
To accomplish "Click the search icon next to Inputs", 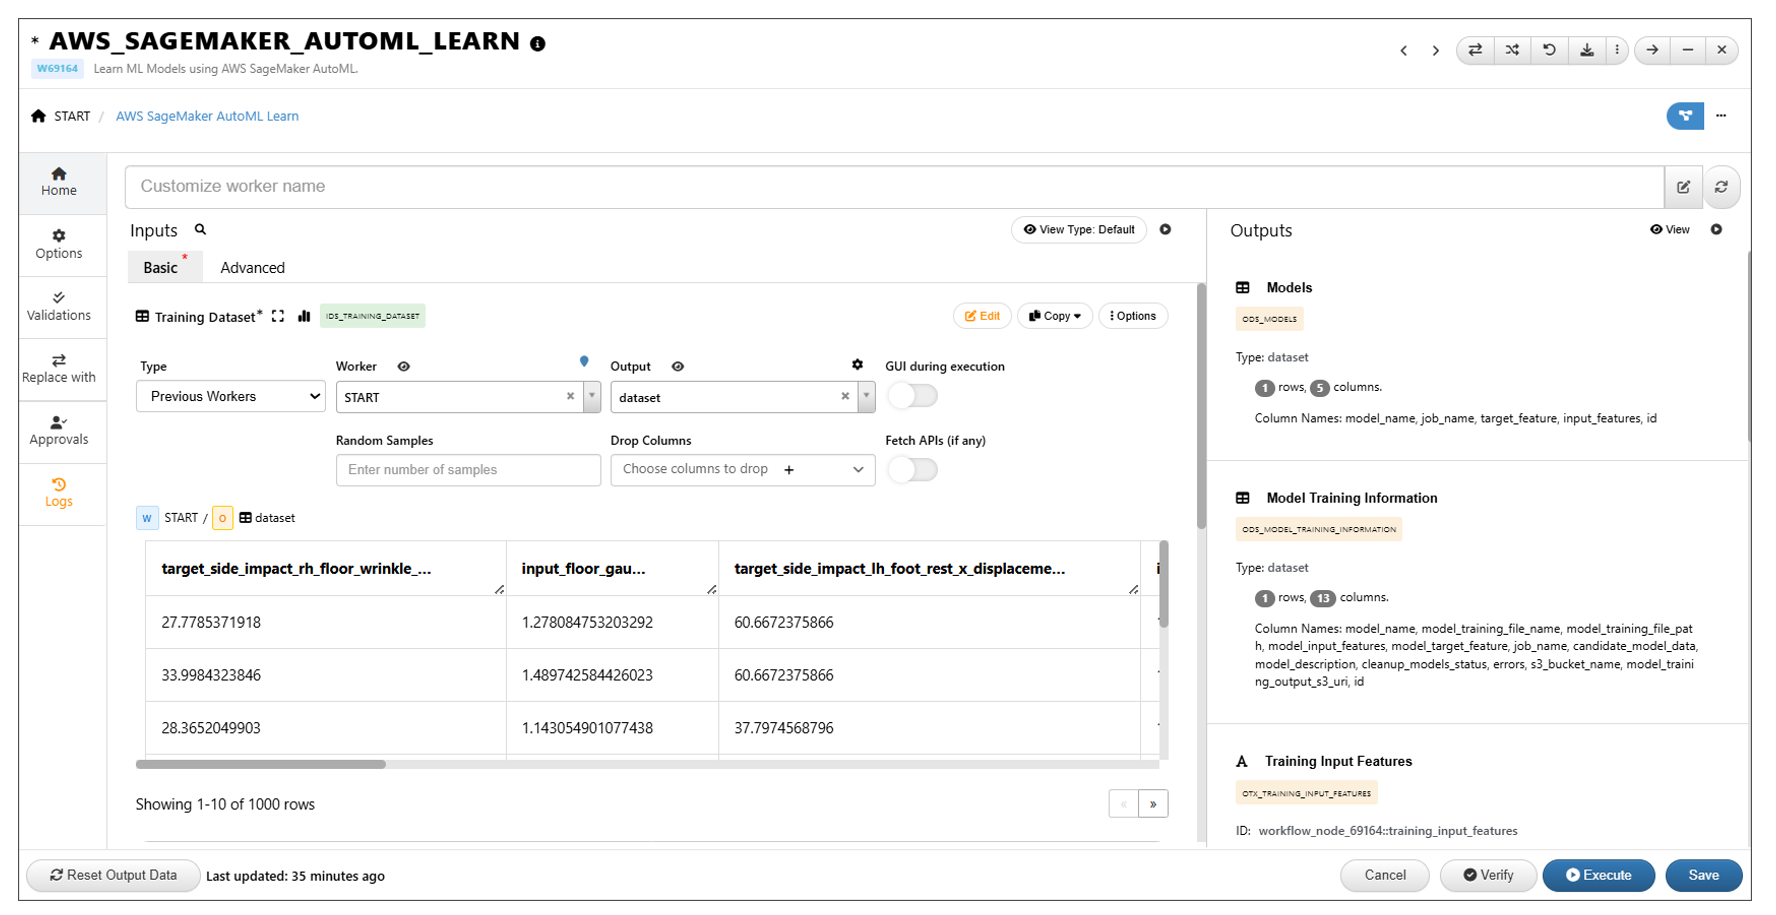I will [x=200, y=230].
